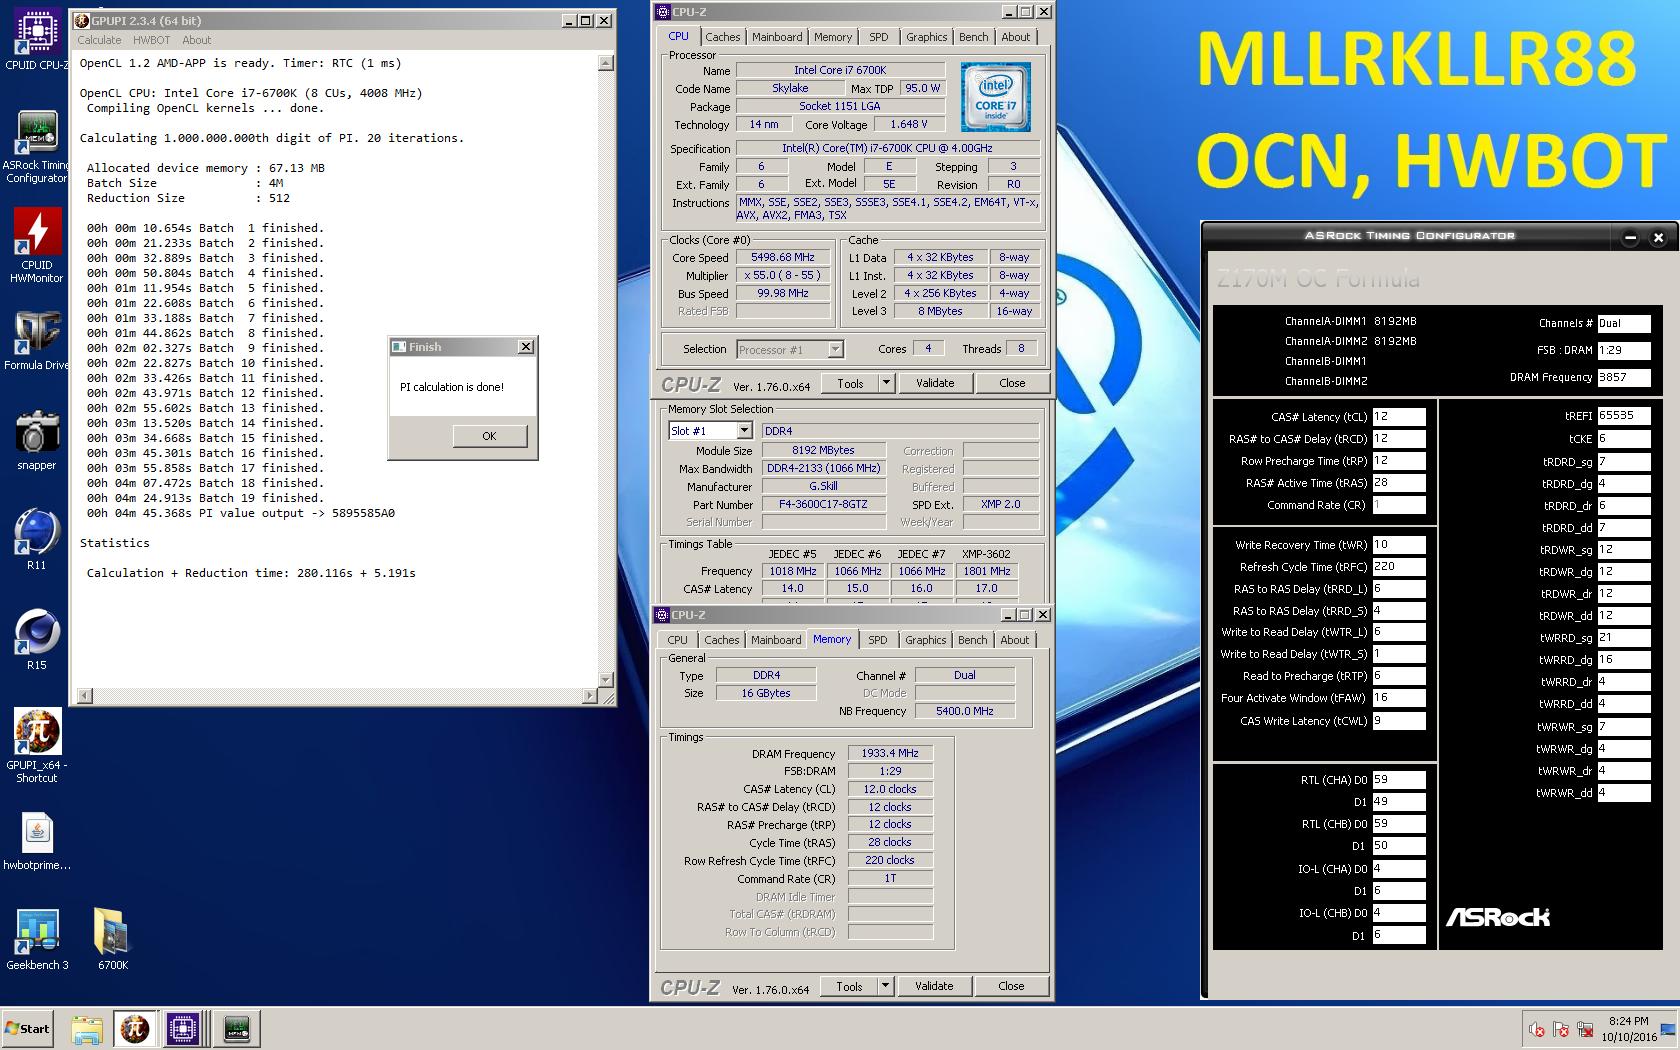Click the Refresh Cycle Time (tRFC) field
The width and height of the screenshot is (1680, 1050).
click(x=1399, y=566)
